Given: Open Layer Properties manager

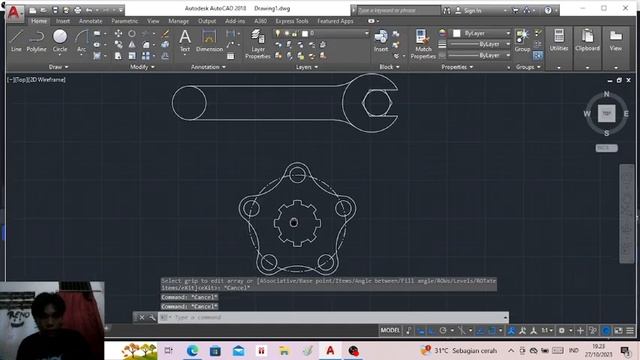Looking at the screenshot, I should [x=258, y=43].
